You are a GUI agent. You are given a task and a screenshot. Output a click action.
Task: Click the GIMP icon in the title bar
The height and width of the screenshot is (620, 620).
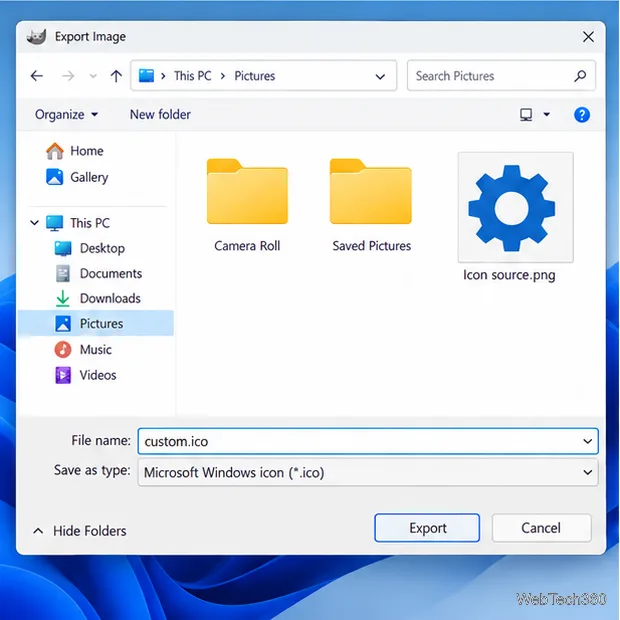(36, 37)
